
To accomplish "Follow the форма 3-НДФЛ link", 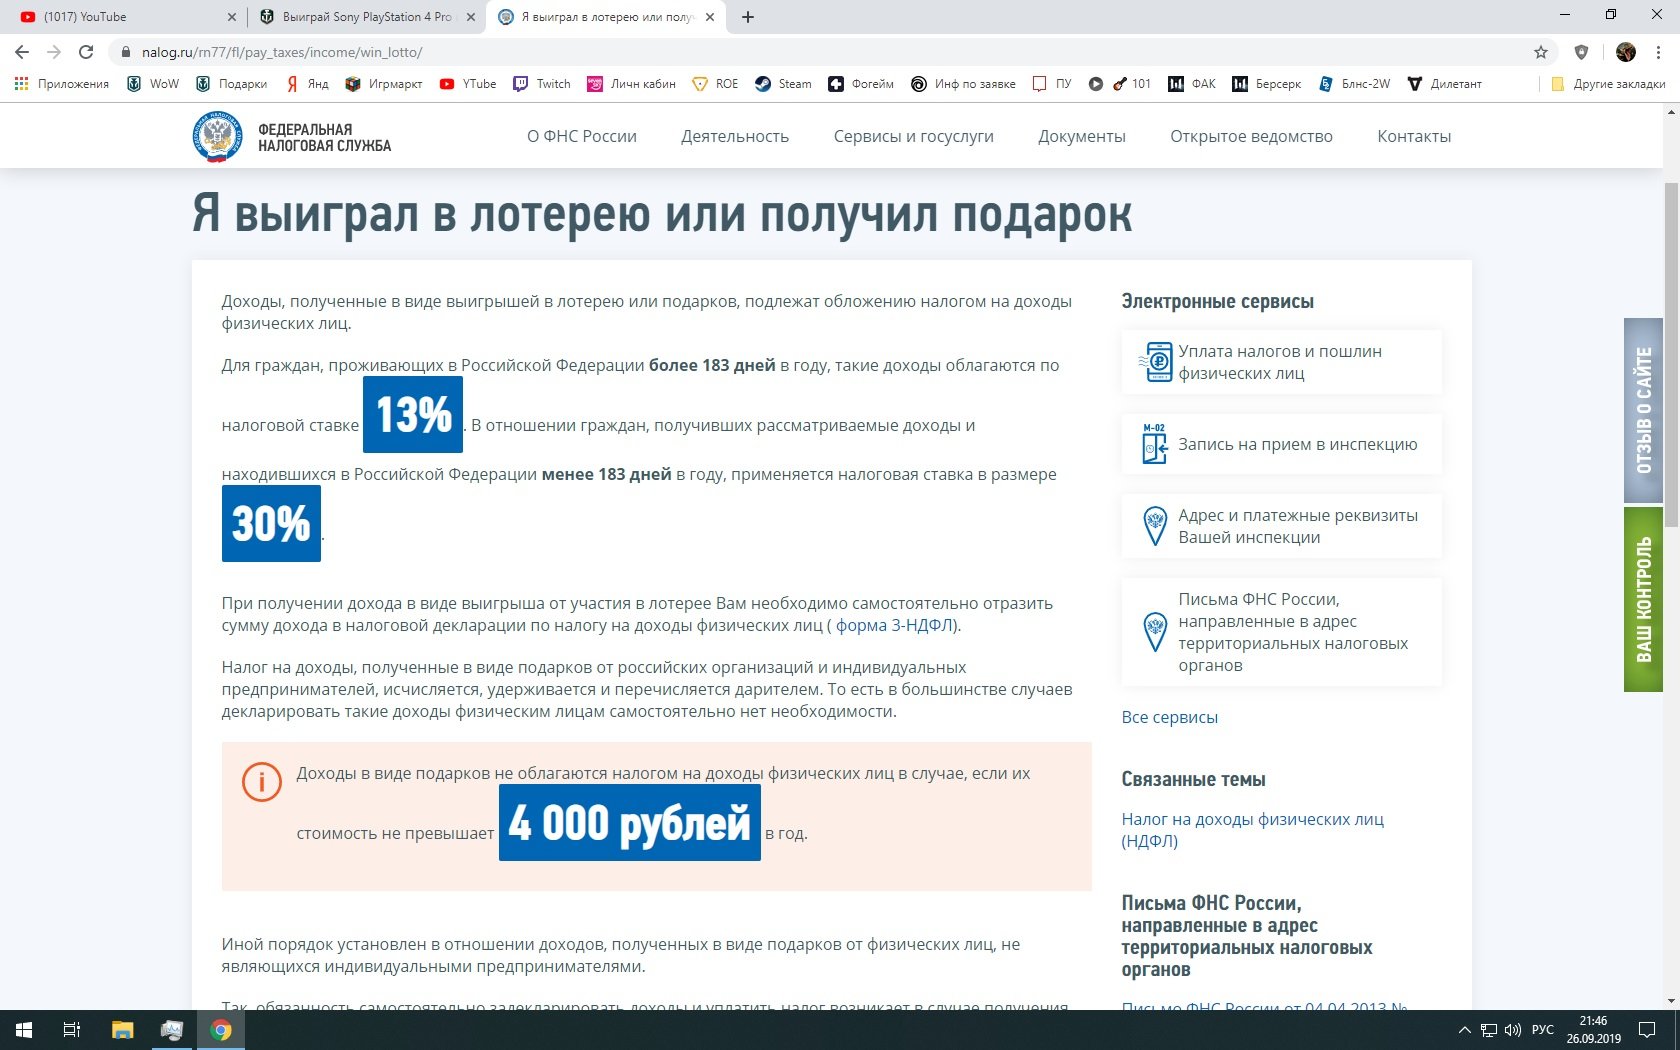I will [894, 625].
